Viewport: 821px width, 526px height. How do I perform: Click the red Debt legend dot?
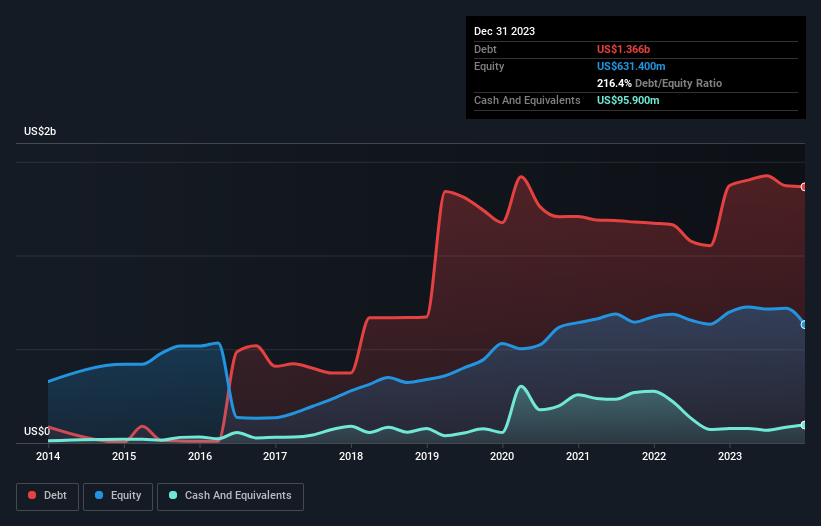click(x=32, y=495)
